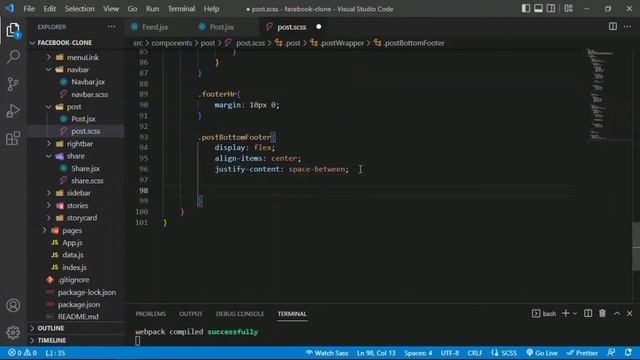Open Source Control view
Viewport: 640px width, 360px height.
pos(13,84)
